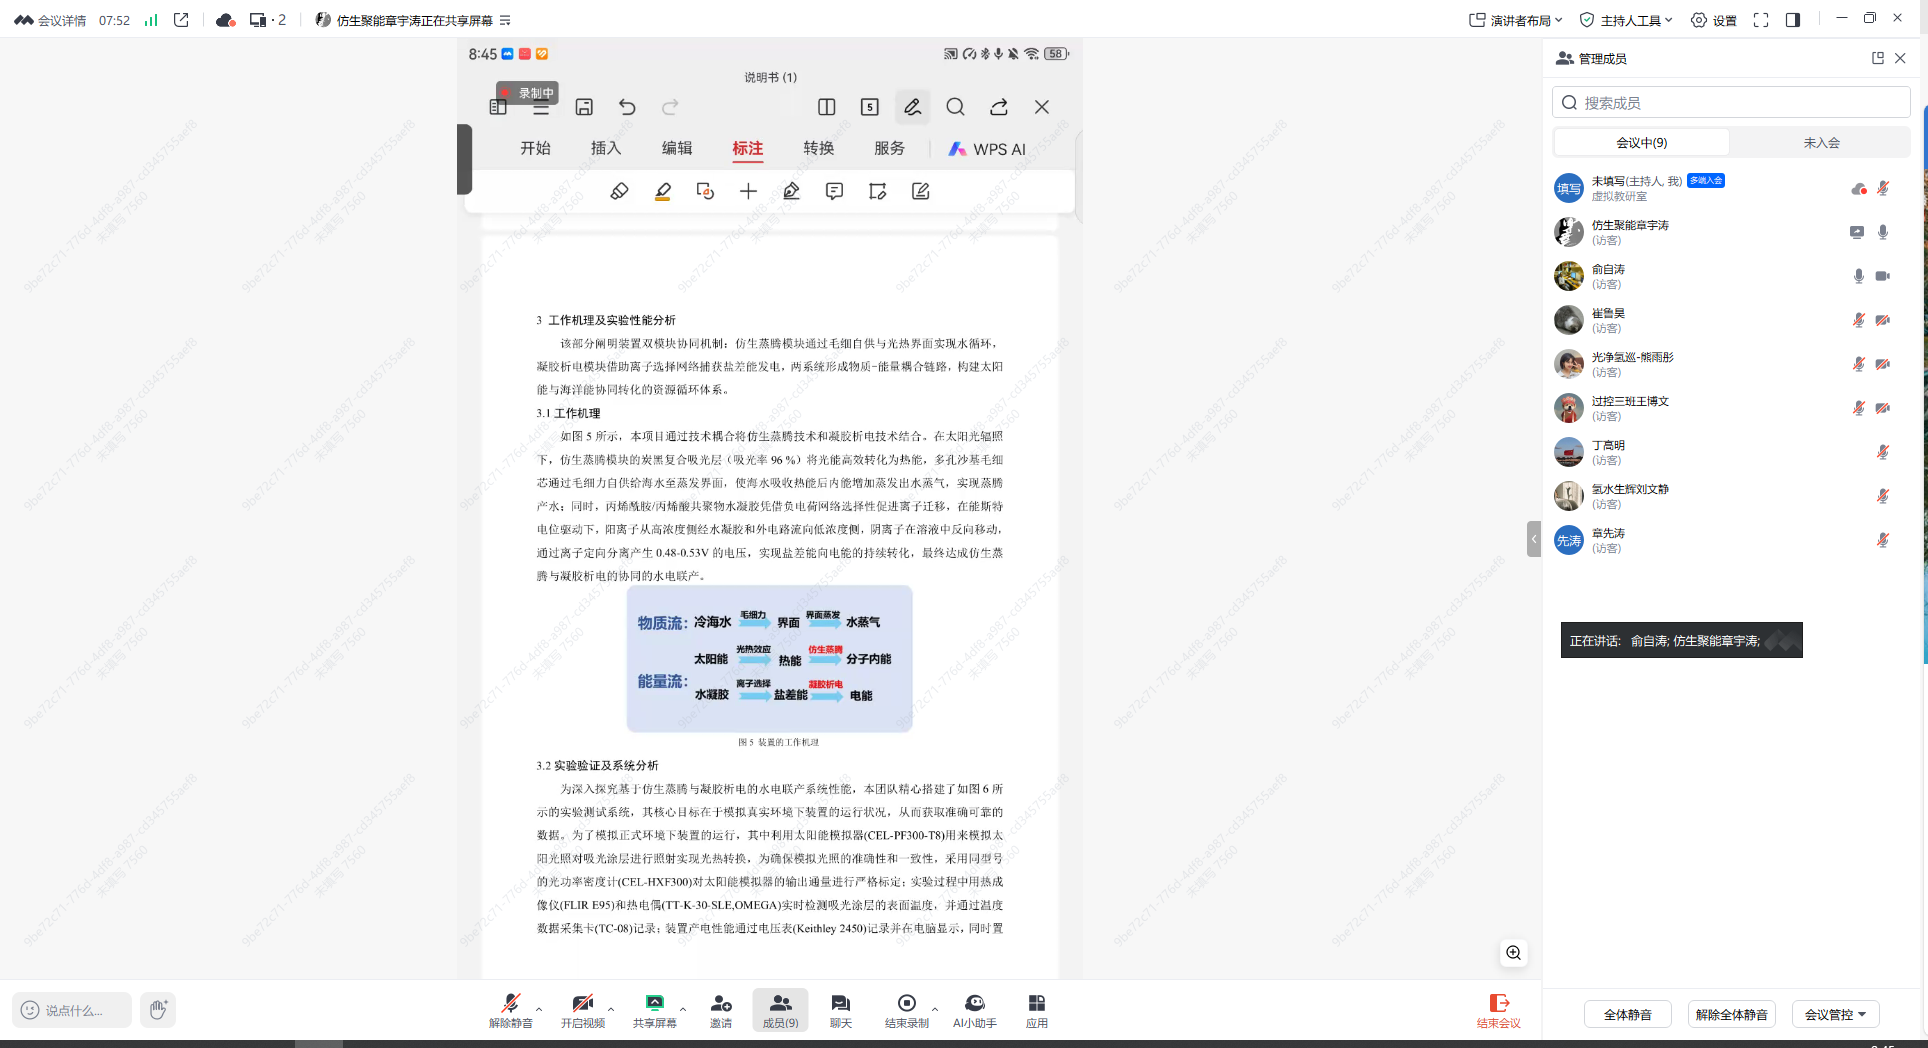Image resolution: width=1928 pixels, height=1048 pixels.
Task: Unmute microphone (解除静音)
Action: click(511, 1010)
